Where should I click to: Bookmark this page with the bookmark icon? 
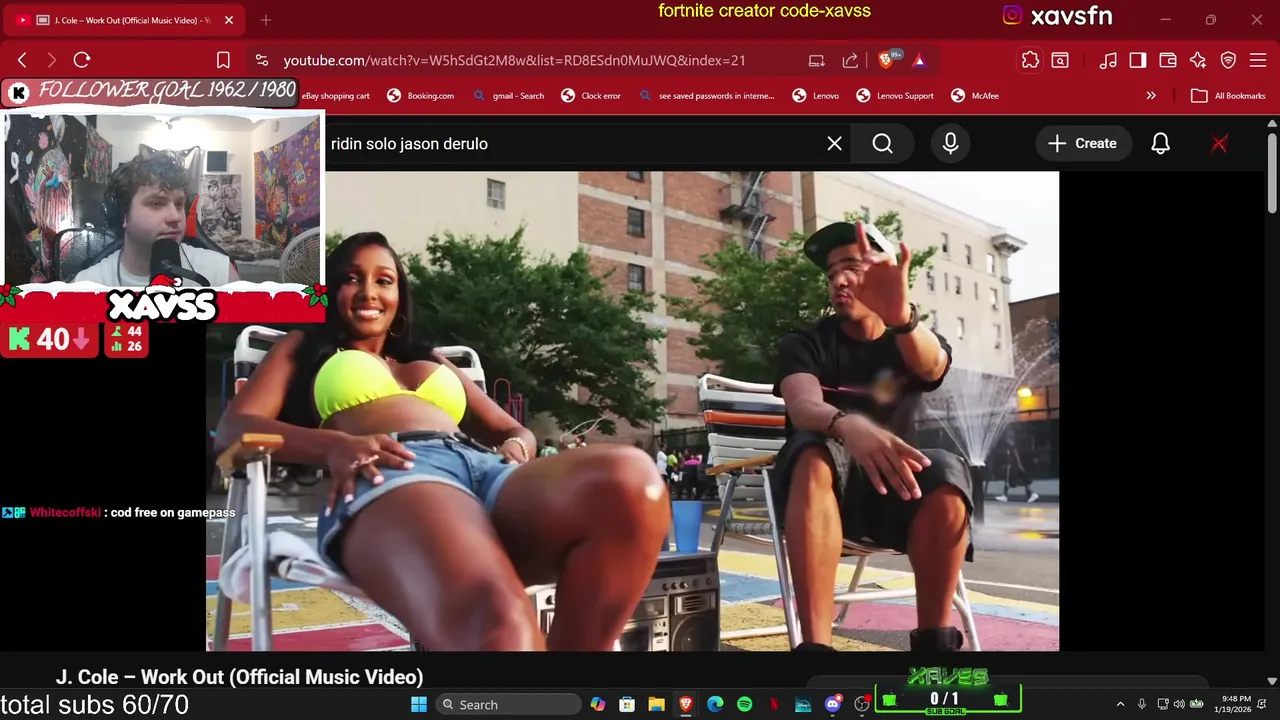[223, 60]
